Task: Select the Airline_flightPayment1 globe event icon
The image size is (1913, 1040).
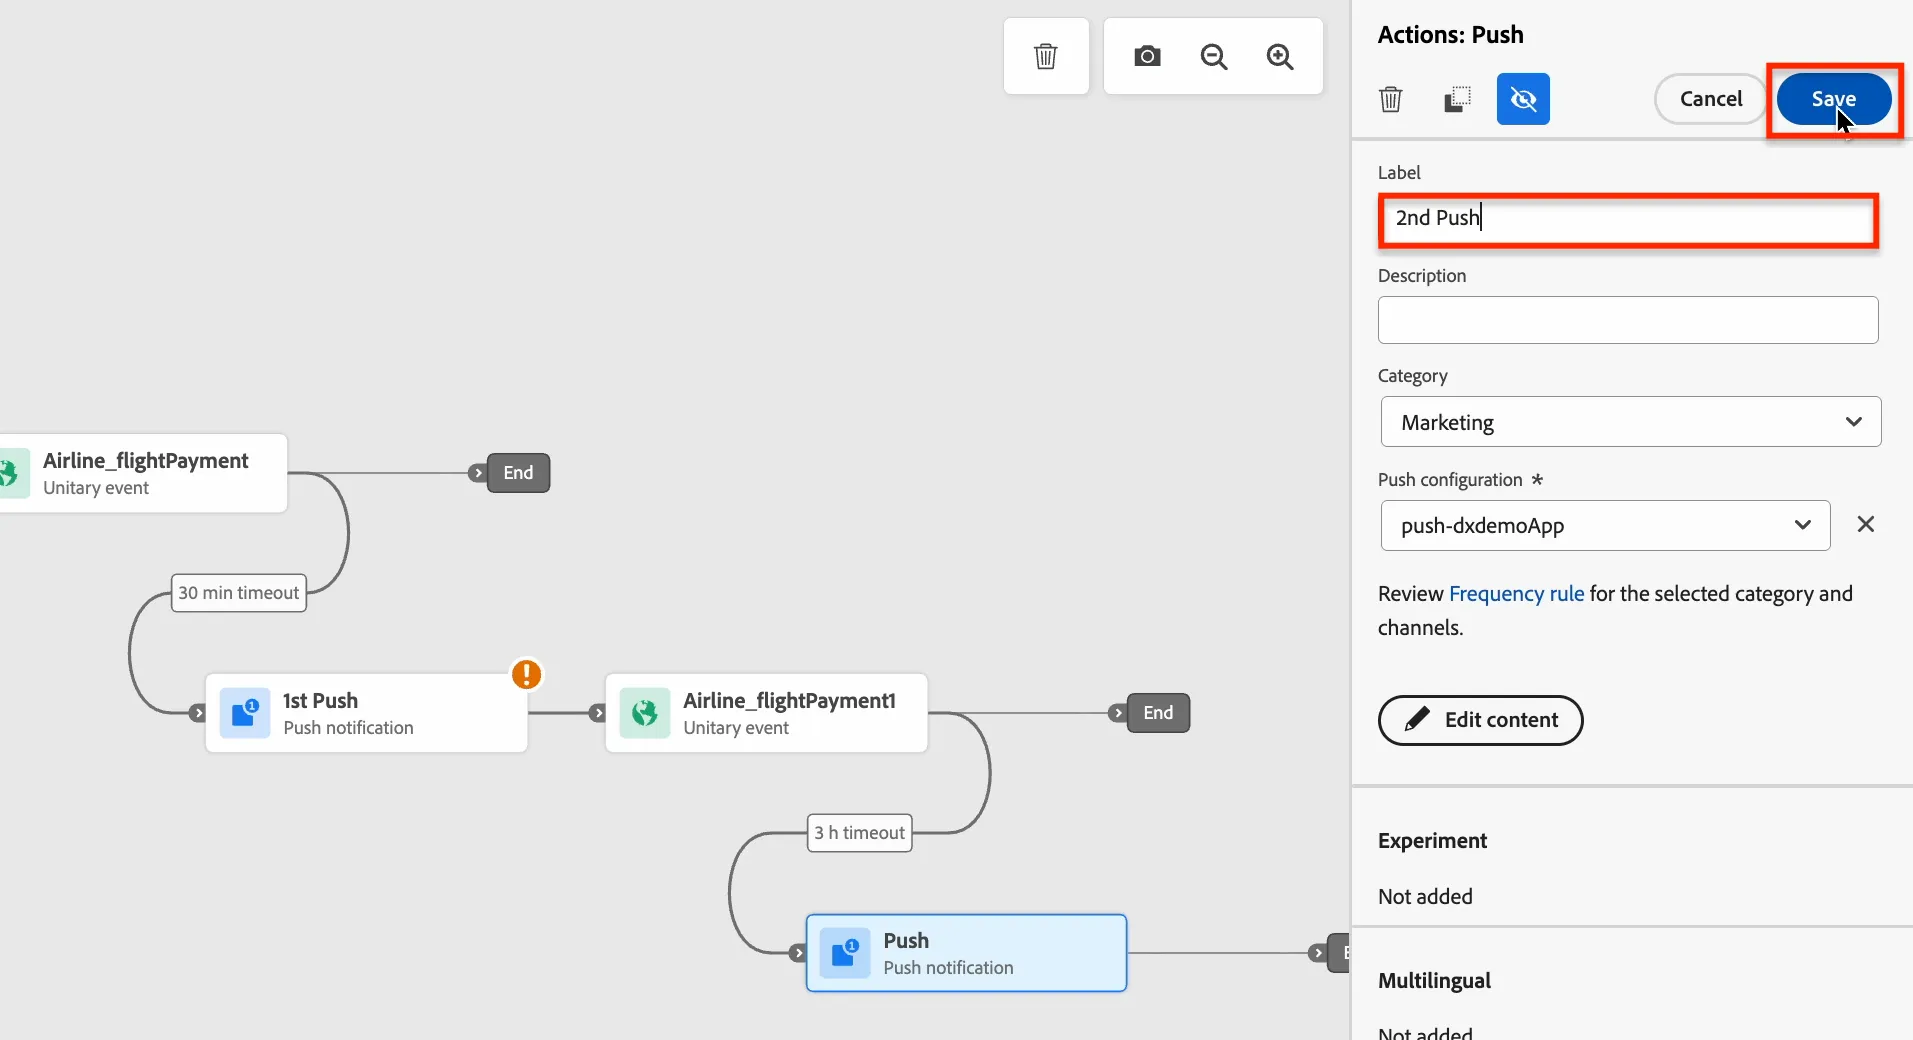Action: (x=645, y=713)
